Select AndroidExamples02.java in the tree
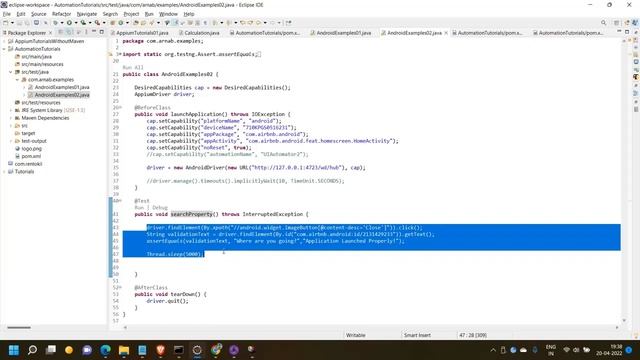640x360 pixels. (62, 95)
